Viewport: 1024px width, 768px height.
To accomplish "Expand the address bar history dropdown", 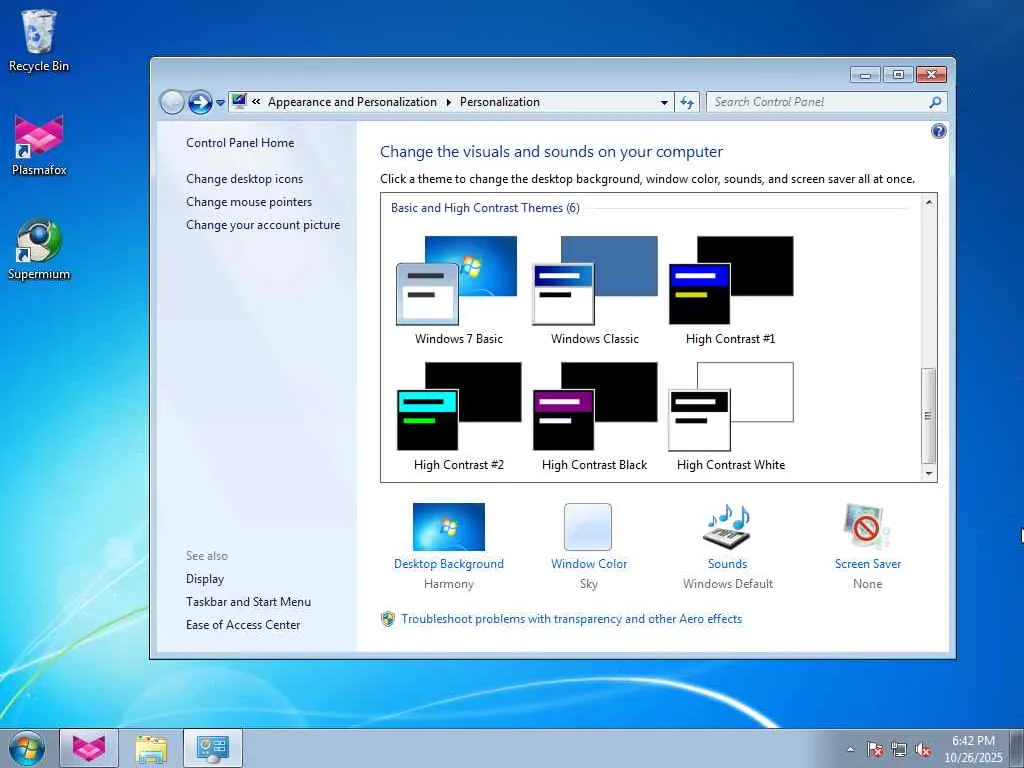I will coord(664,103).
